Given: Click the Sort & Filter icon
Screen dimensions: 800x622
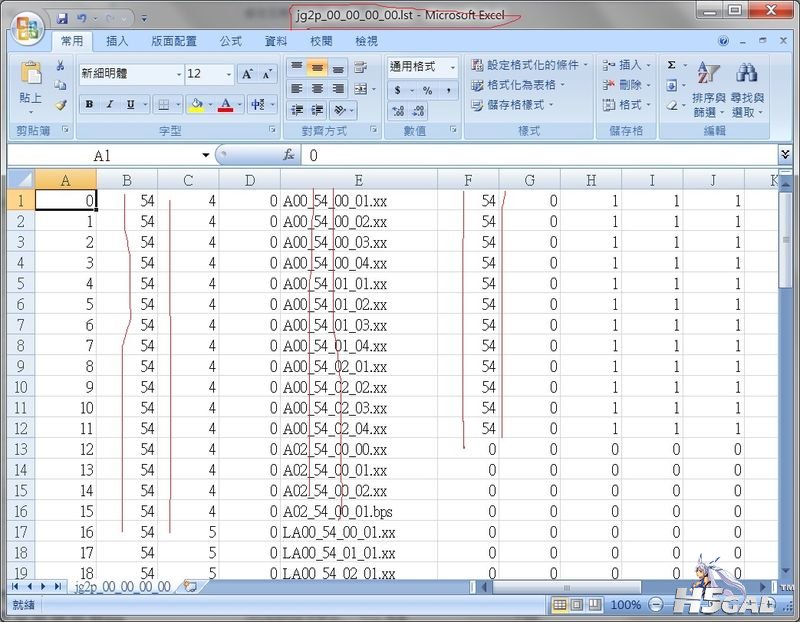Looking at the screenshot, I should [x=707, y=73].
